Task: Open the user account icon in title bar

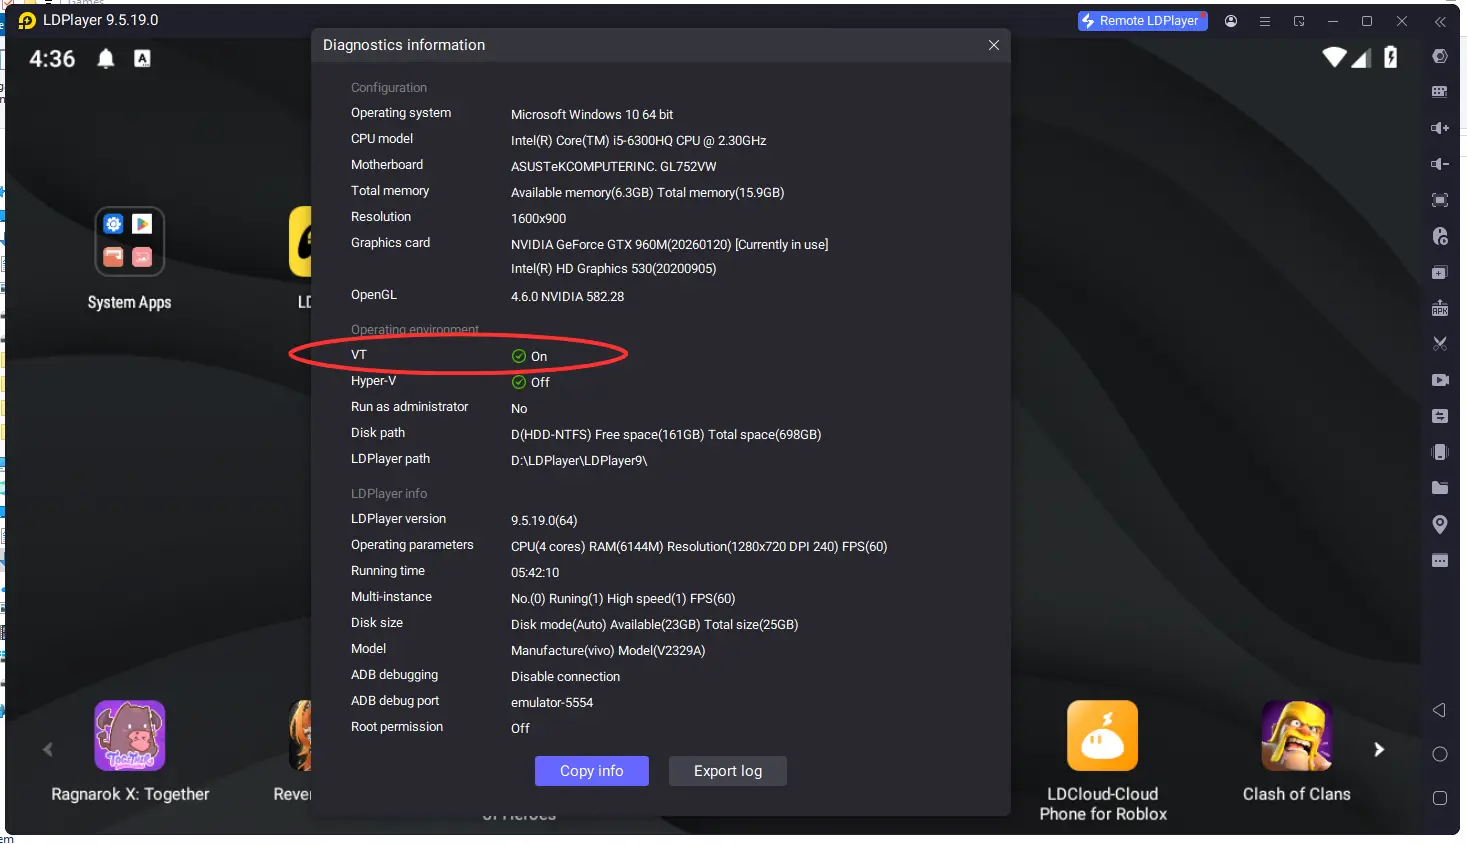Action: [x=1231, y=21]
